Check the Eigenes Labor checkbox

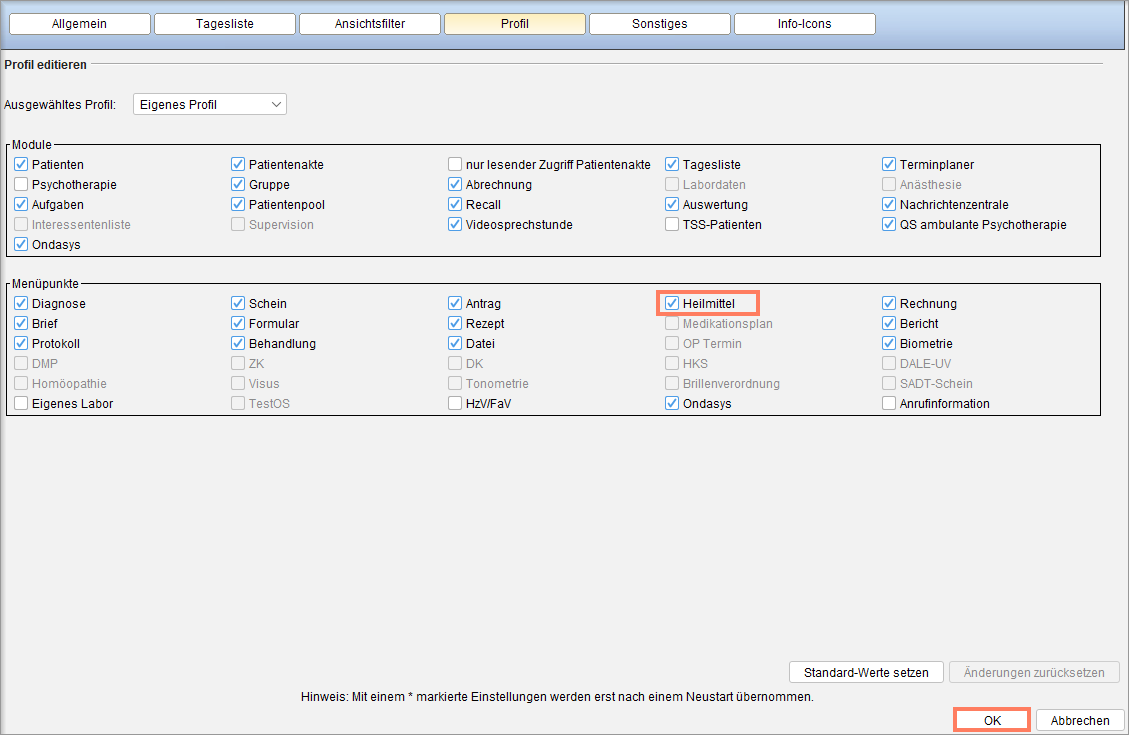coord(21,403)
